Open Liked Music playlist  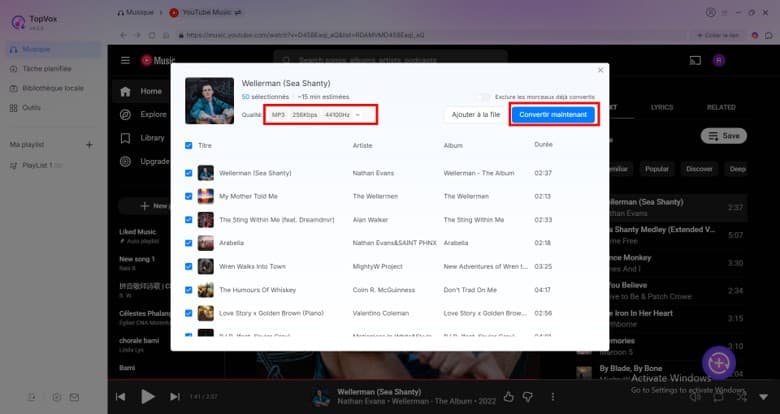pyautogui.click(x=138, y=236)
